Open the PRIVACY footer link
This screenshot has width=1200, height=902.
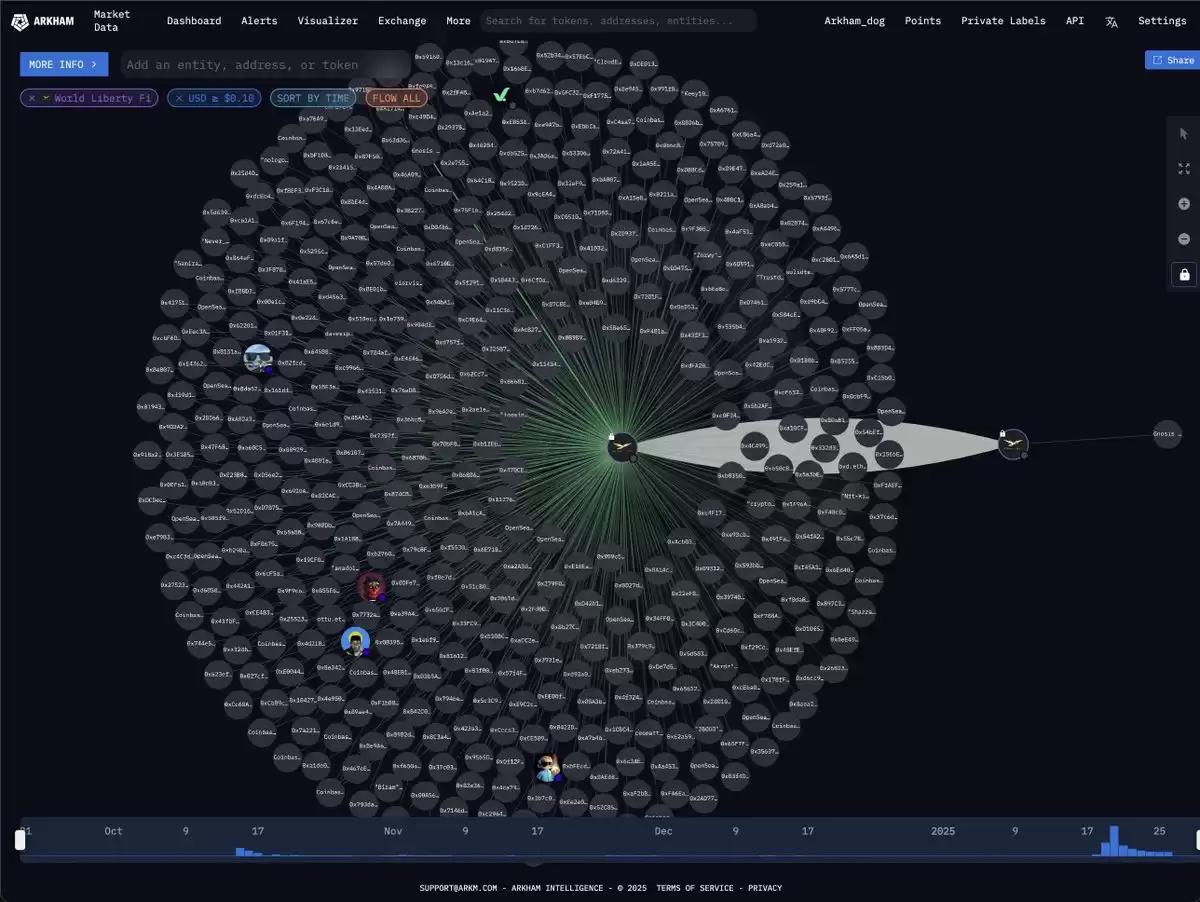pos(765,888)
